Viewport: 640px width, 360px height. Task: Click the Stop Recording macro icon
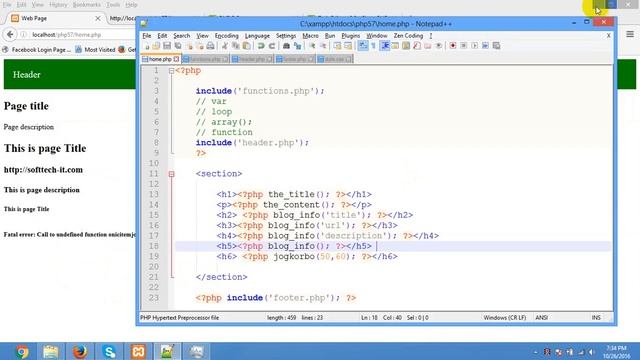(x=464, y=46)
